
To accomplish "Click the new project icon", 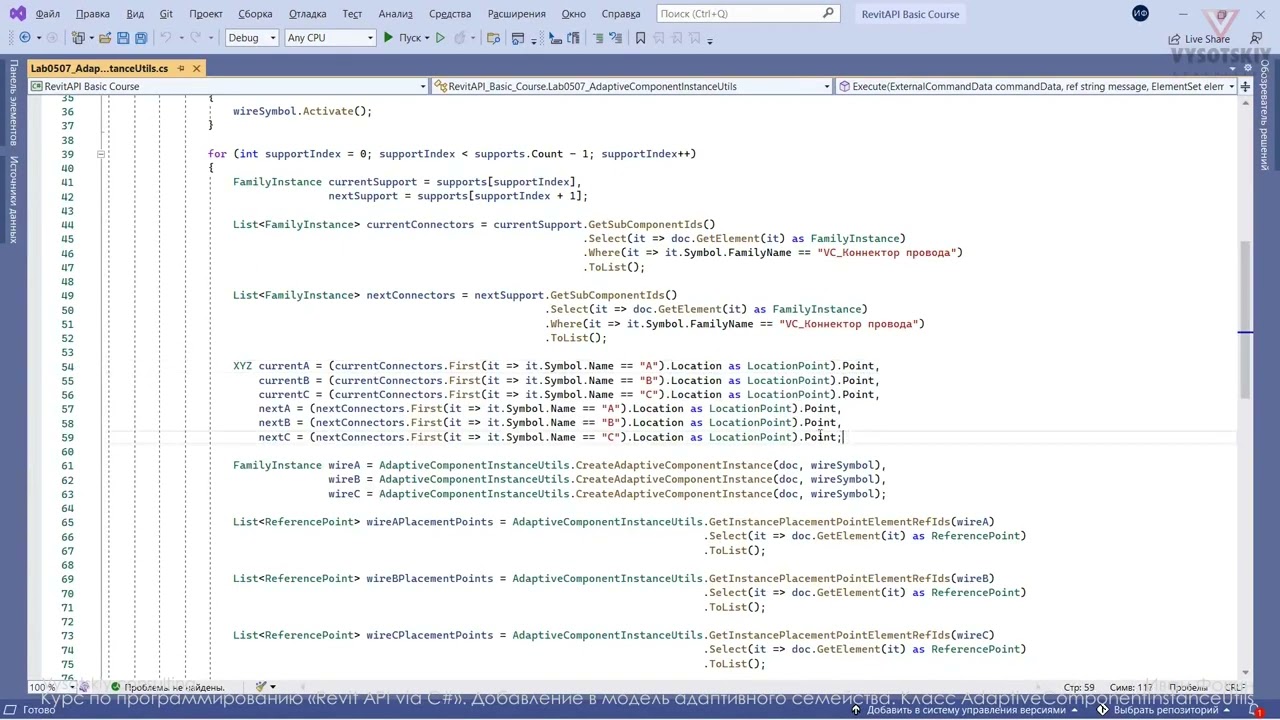I will 79,38.
